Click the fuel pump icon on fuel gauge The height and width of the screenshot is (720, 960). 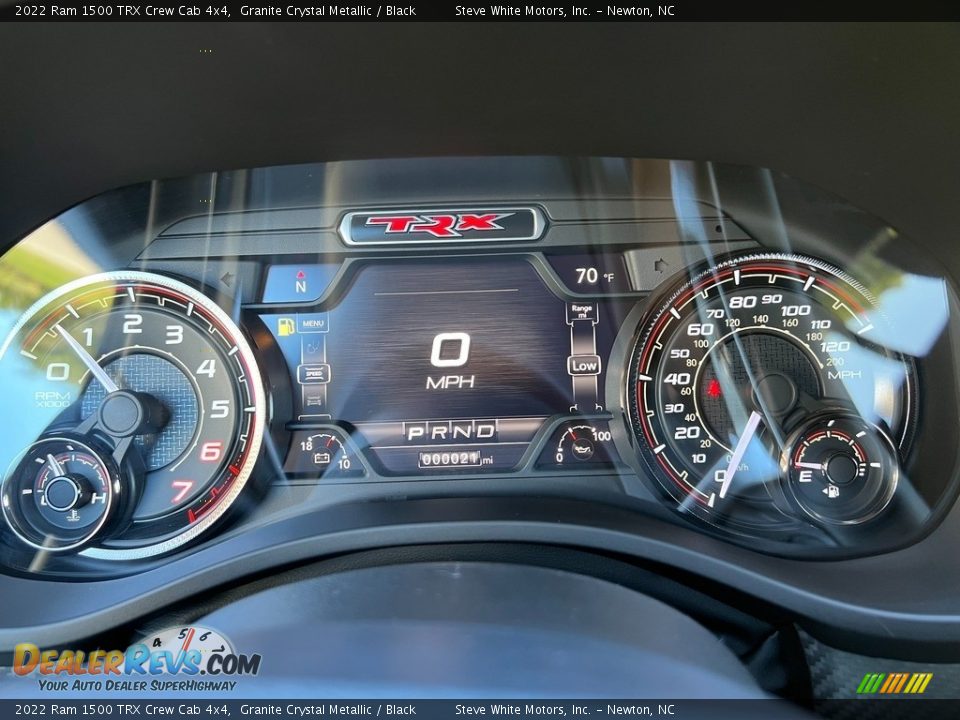[x=831, y=491]
